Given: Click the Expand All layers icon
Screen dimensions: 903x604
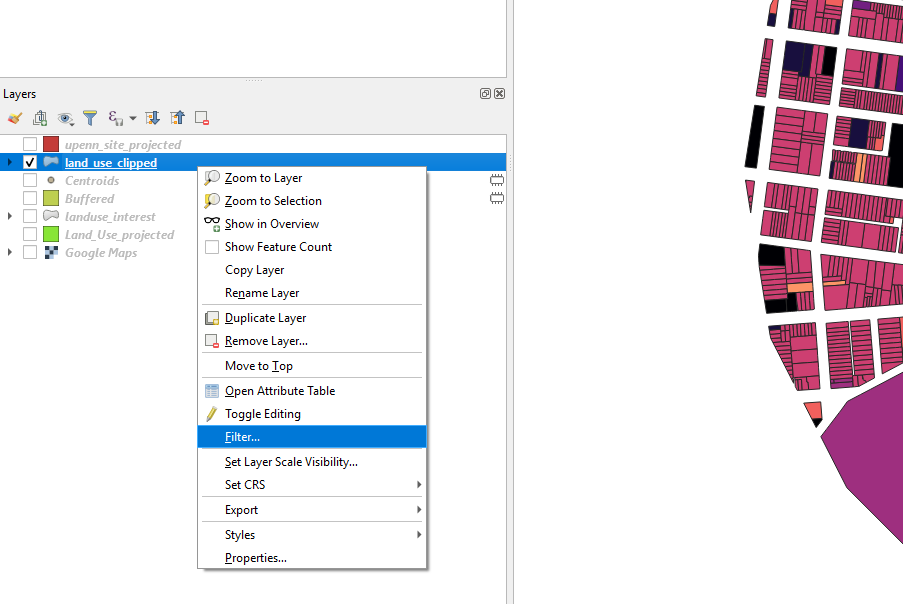Looking at the screenshot, I should pos(153,118).
